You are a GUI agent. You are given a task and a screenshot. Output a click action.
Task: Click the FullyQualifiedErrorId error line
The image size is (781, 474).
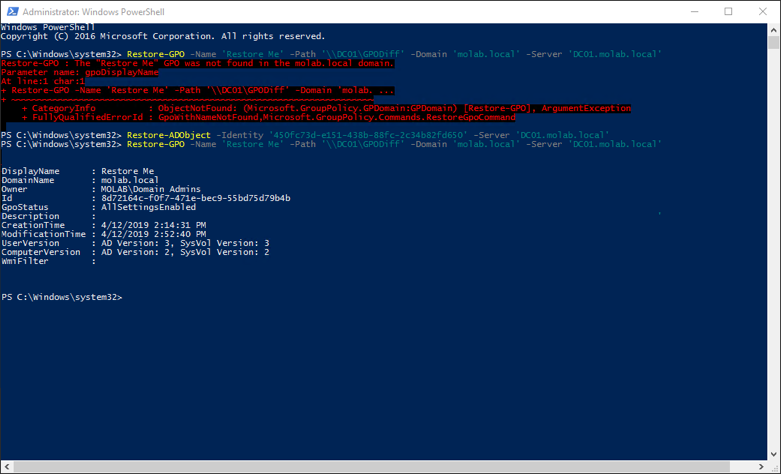tap(268, 117)
